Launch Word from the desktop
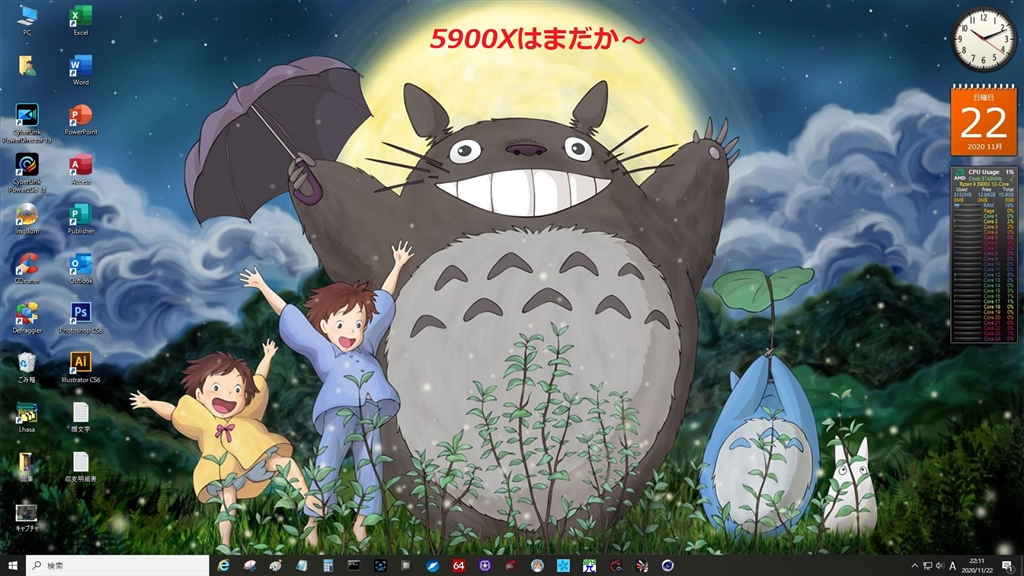 coord(80,70)
